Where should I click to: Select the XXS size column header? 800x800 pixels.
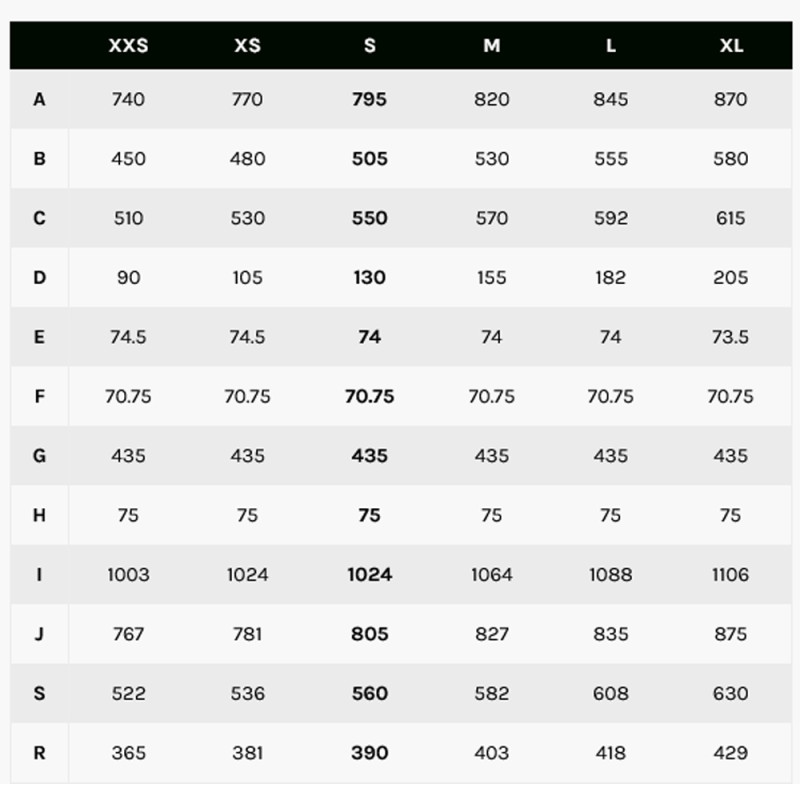(x=128, y=45)
